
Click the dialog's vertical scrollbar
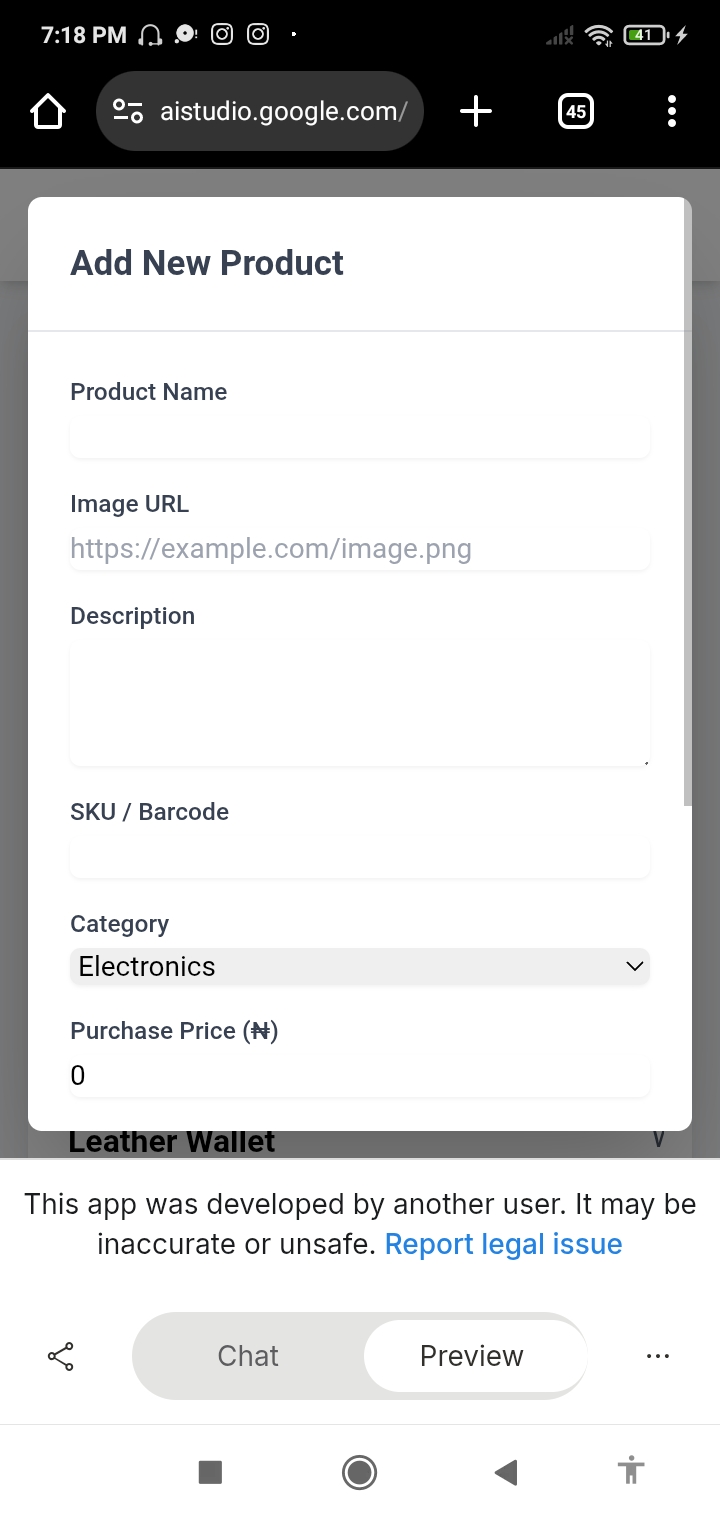coord(687,500)
